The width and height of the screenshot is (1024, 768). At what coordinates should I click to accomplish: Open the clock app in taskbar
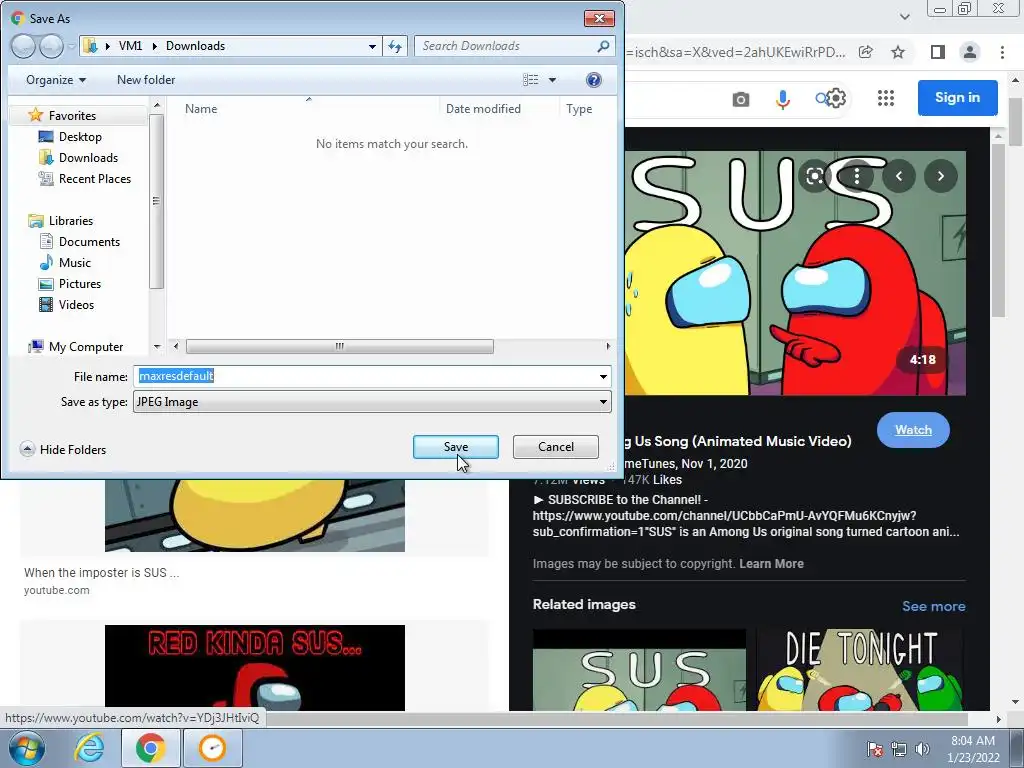click(212, 748)
